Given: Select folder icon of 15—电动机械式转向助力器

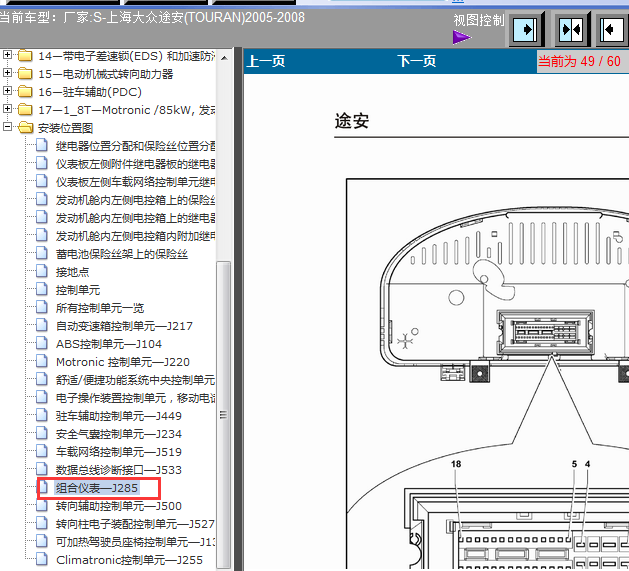Looking at the screenshot, I should [x=25, y=73].
